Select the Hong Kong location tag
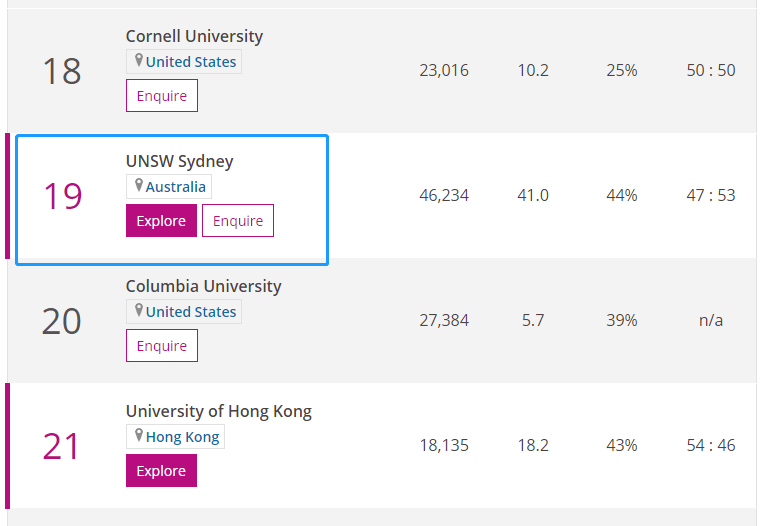767x526 pixels. (183, 437)
